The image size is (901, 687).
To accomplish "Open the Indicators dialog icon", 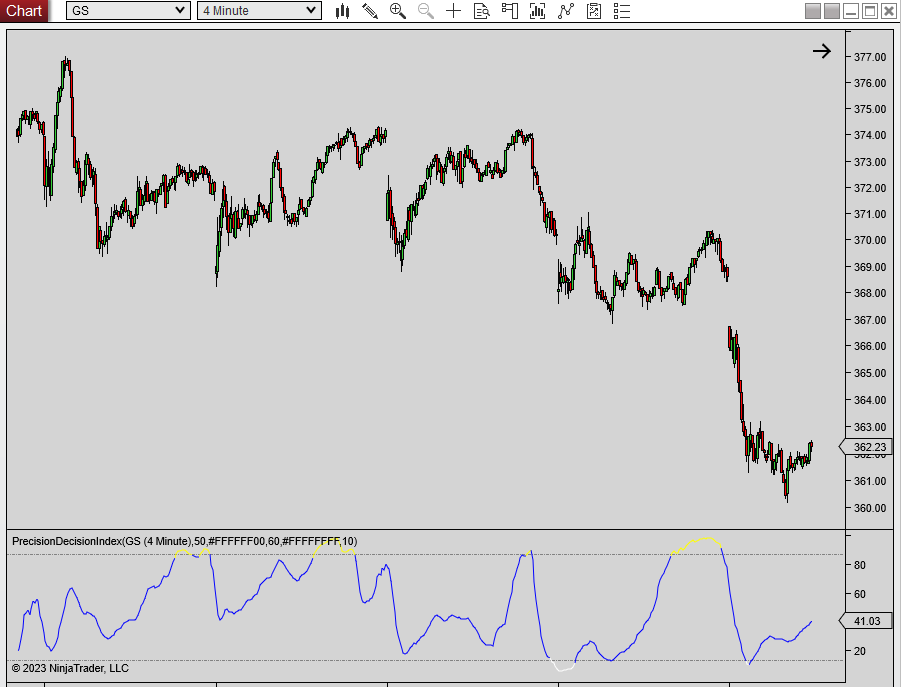I will tap(537, 11).
